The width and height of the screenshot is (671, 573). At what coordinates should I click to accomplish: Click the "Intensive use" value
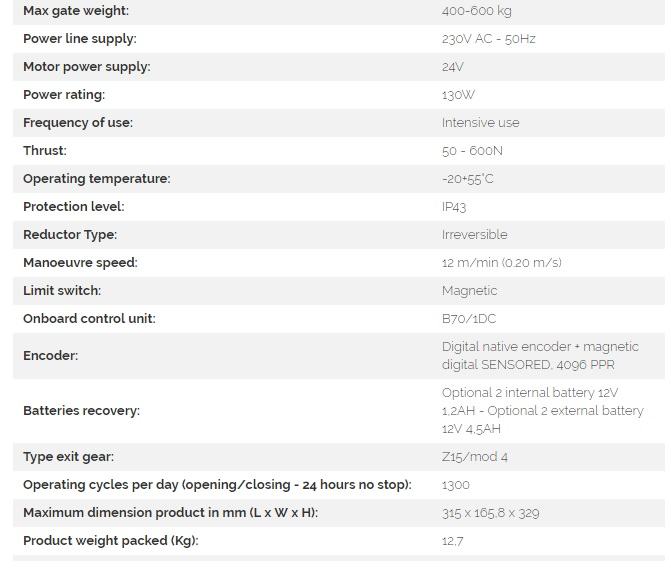480,123
